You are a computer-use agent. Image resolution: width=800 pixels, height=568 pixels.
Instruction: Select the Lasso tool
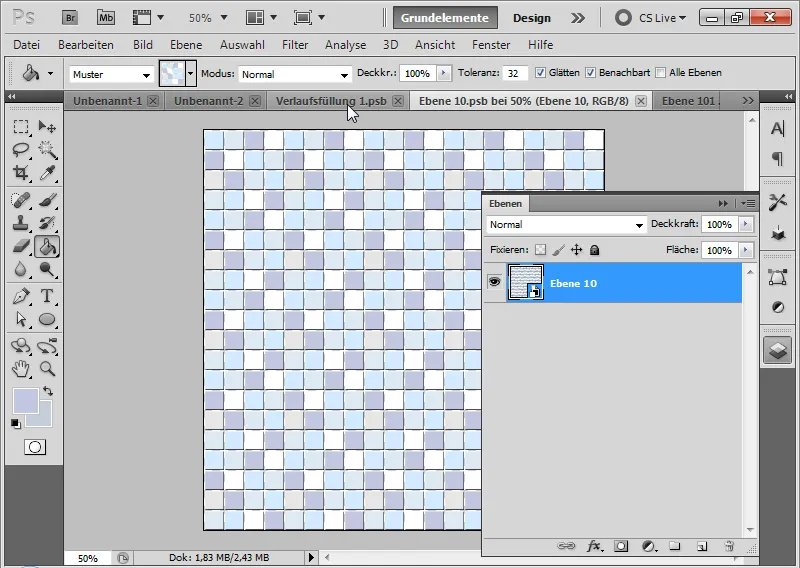point(21,150)
